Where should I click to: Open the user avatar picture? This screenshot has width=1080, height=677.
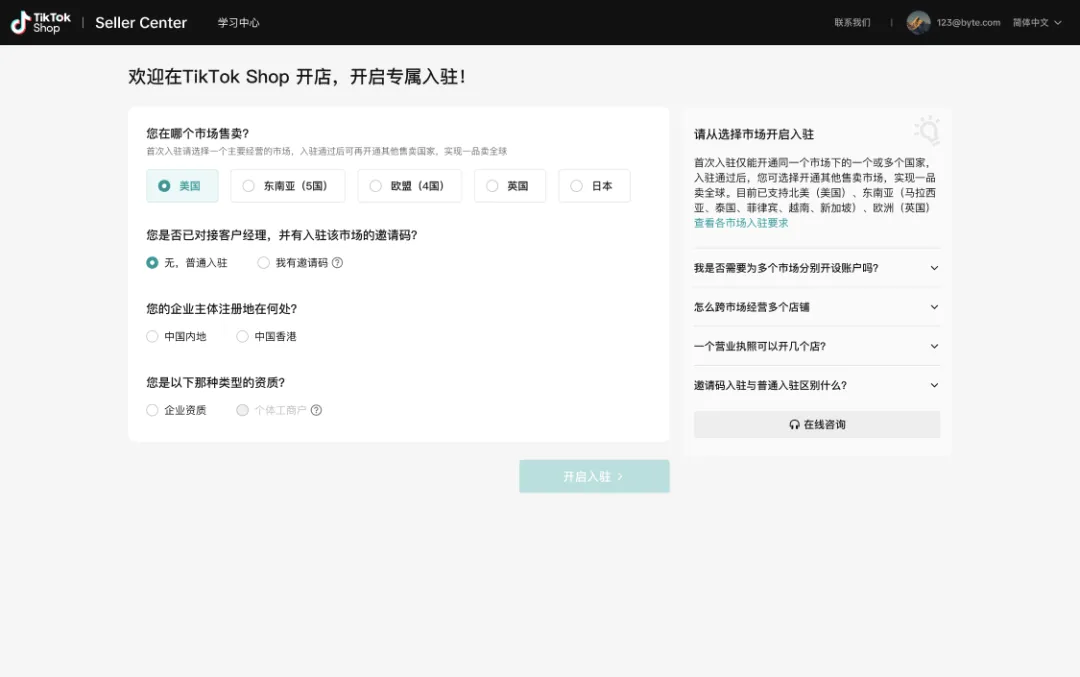(918, 23)
